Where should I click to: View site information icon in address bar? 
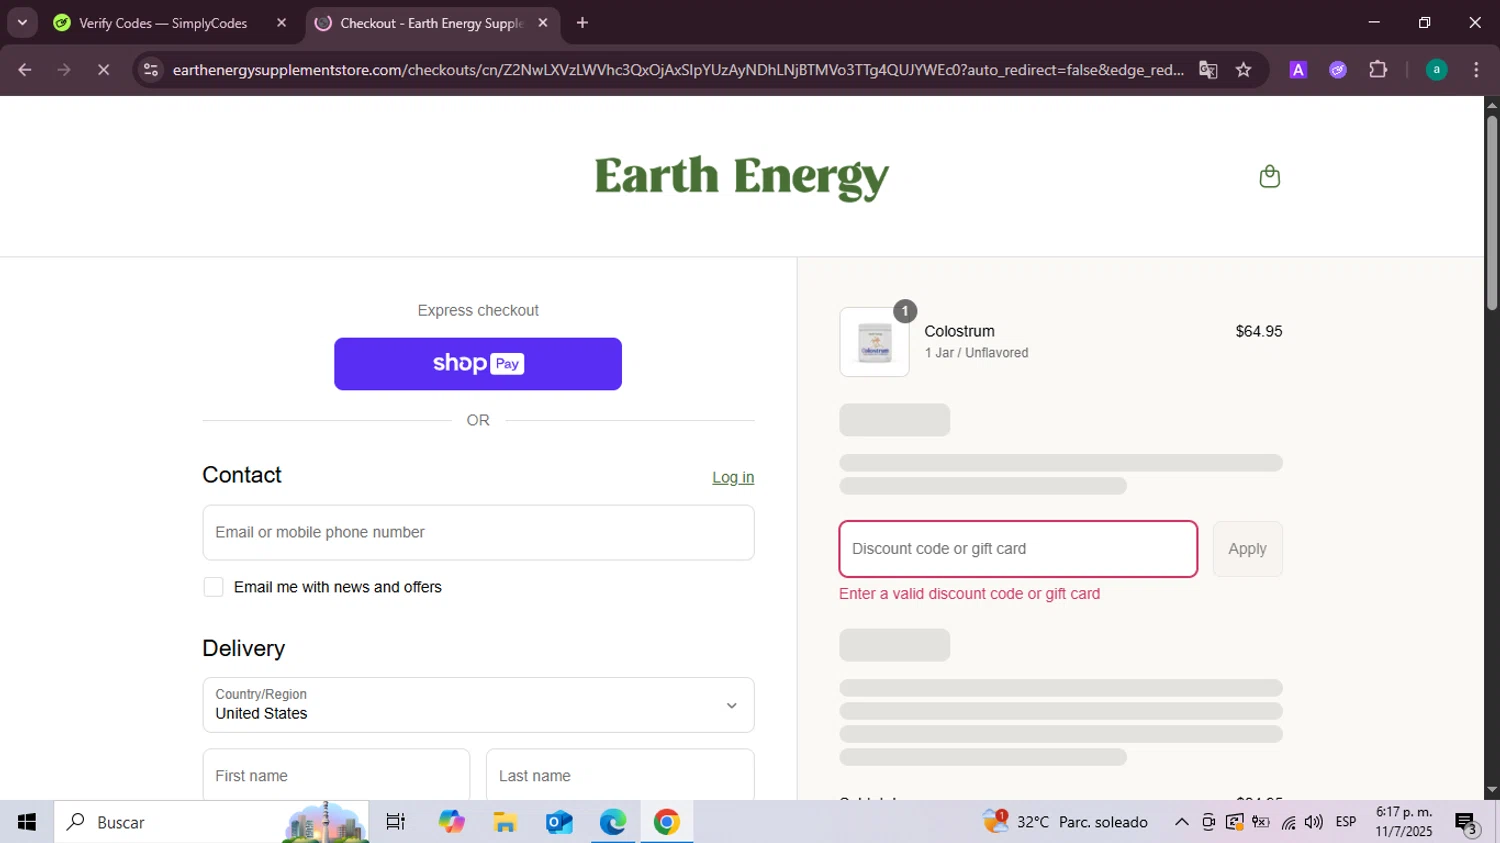(151, 70)
